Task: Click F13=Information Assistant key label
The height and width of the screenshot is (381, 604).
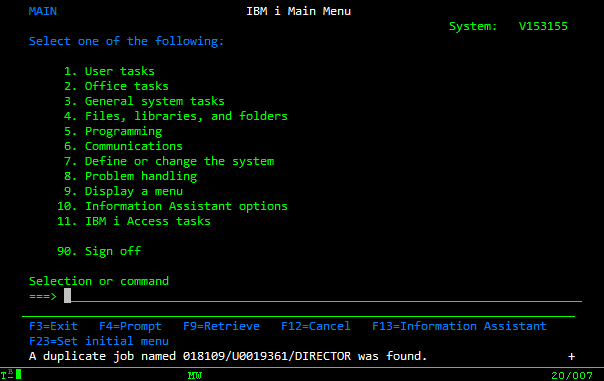Action: tap(459, 326)
